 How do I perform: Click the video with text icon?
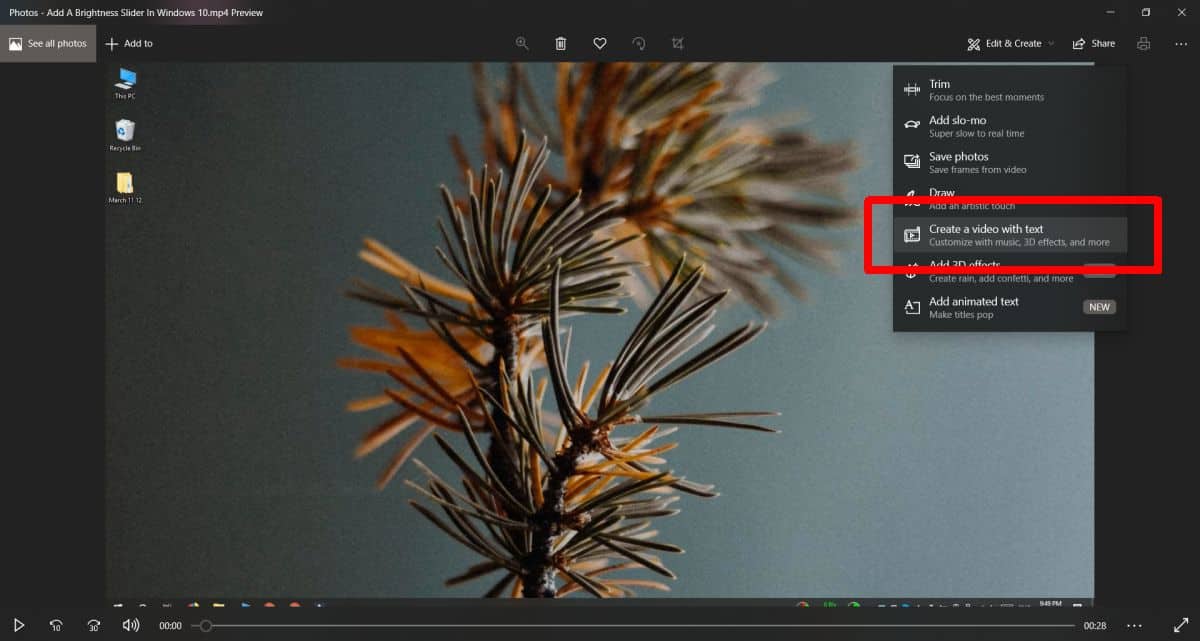click(x=912, y=235)
